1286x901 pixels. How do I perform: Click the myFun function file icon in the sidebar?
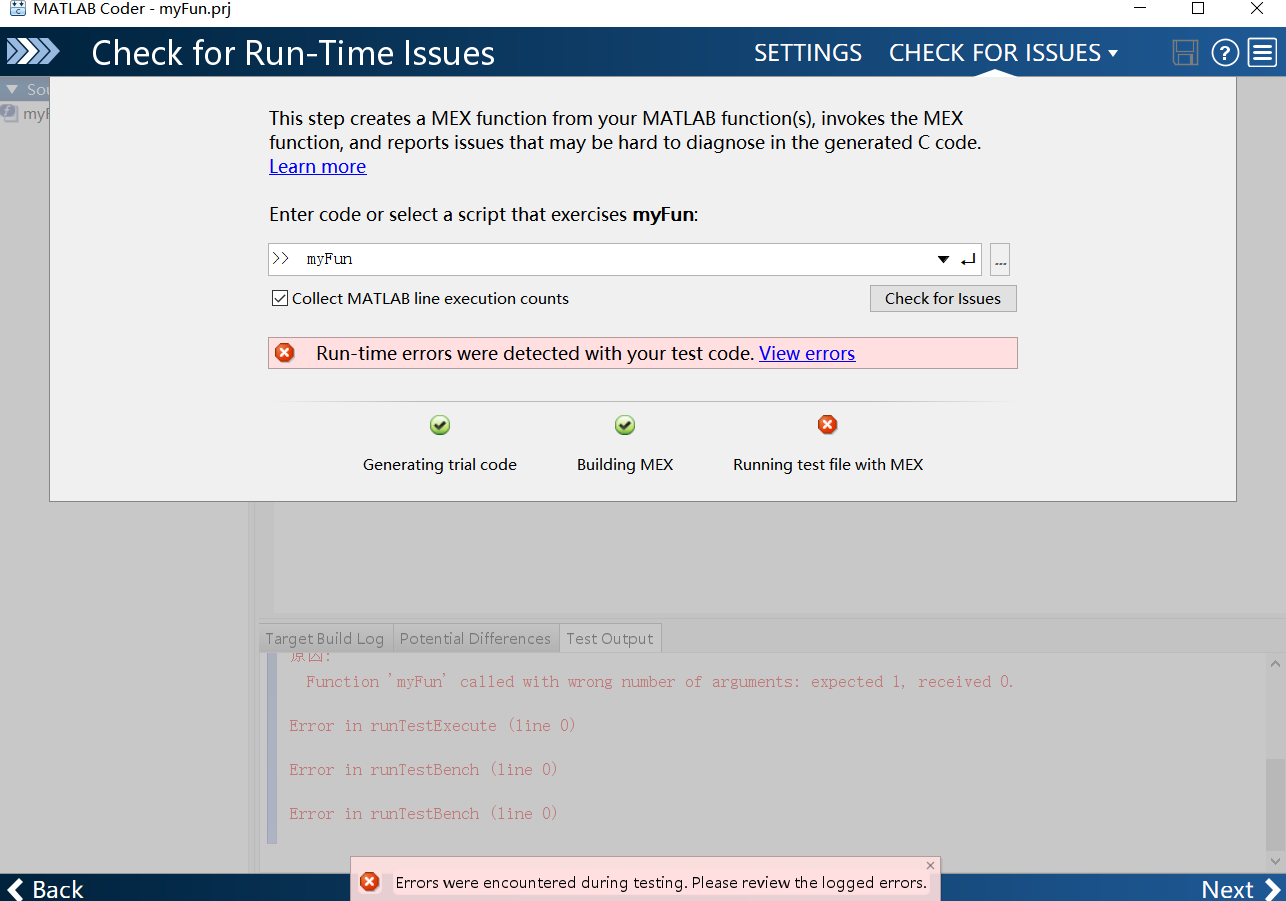pos(9,113)
